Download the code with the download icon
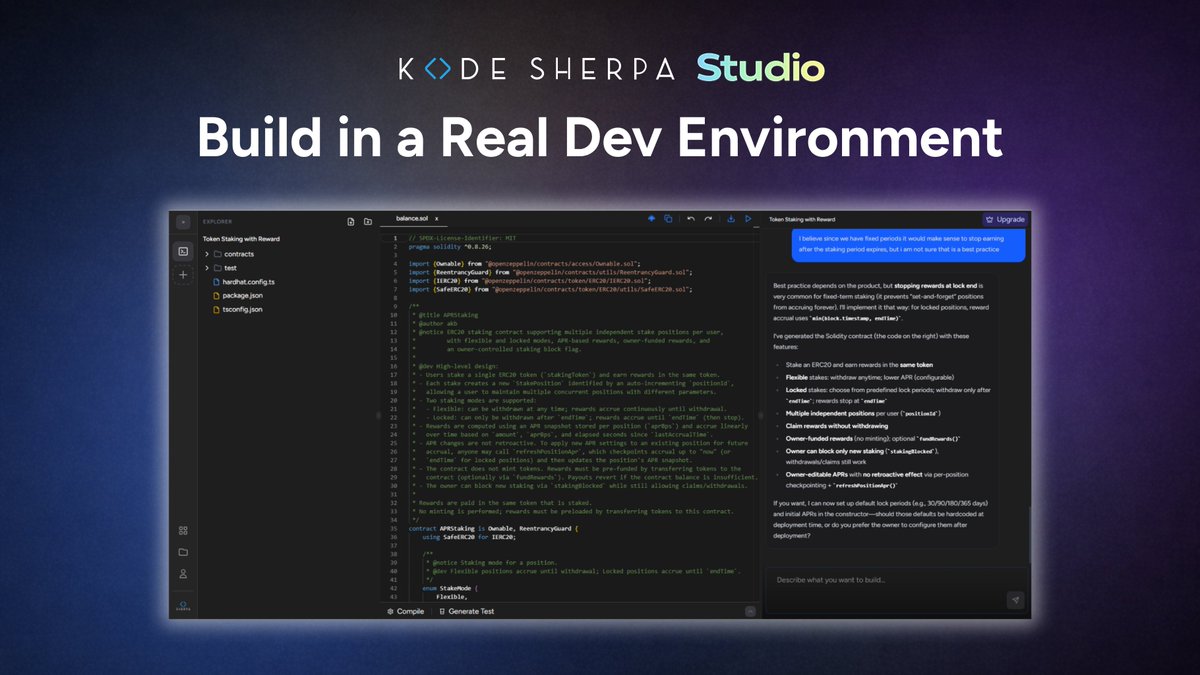 731,219
